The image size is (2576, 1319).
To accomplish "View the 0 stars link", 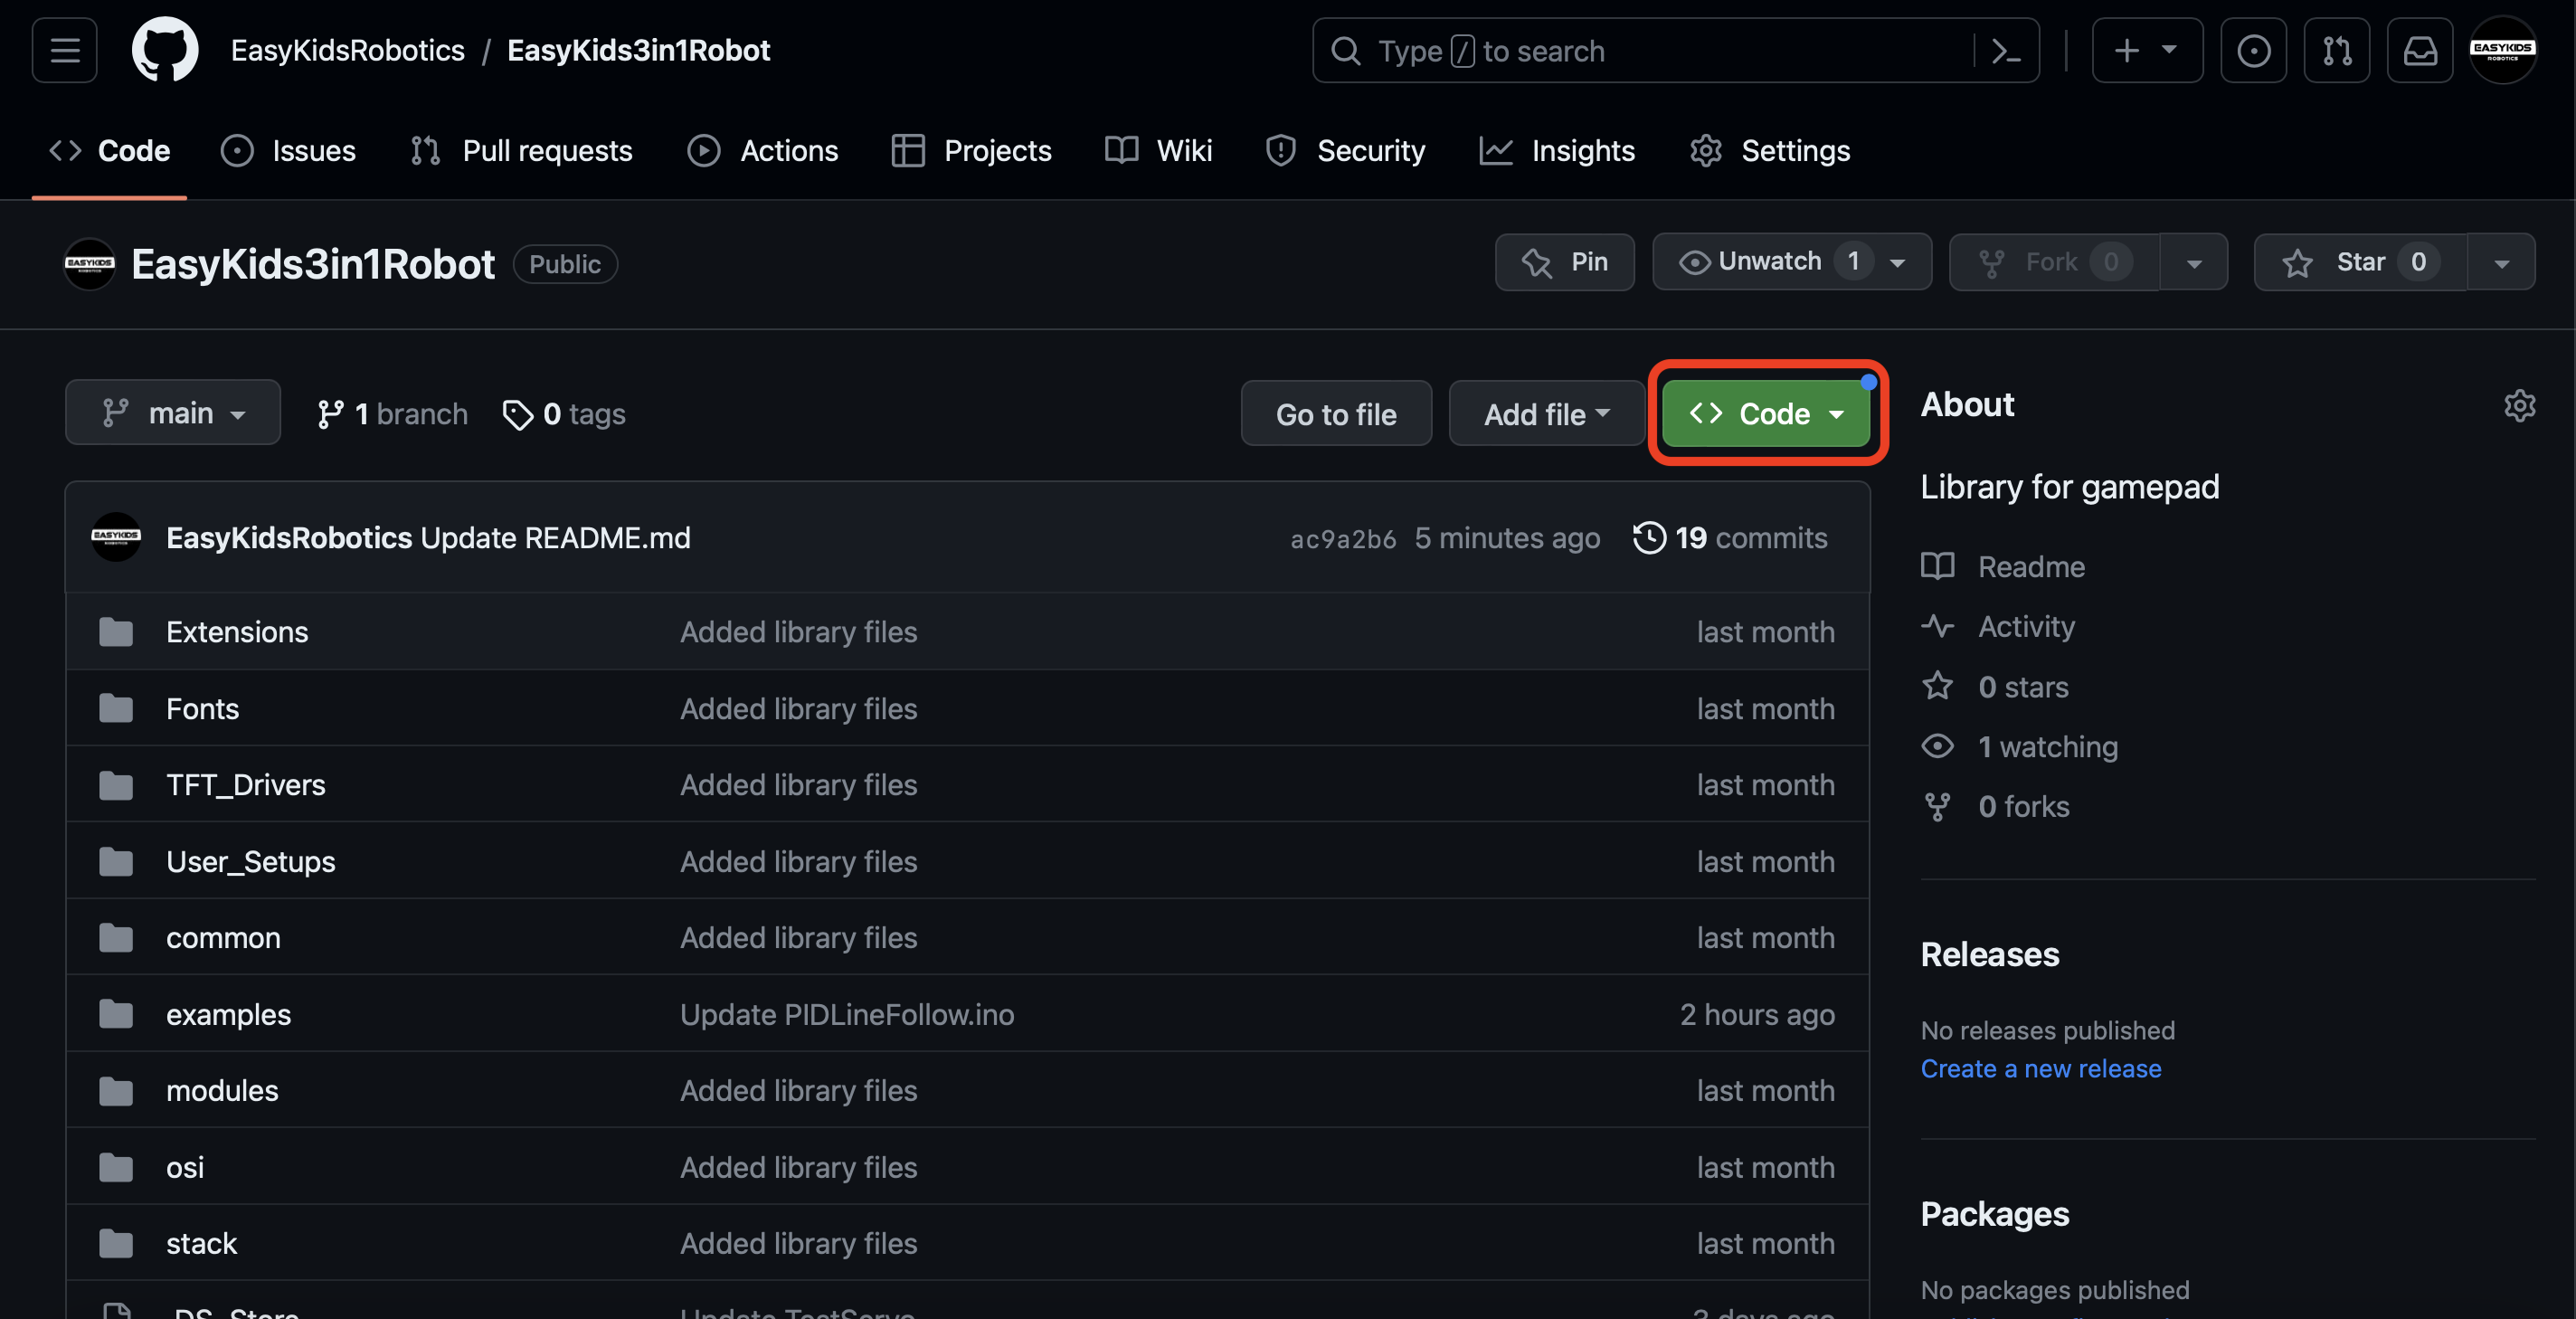I will click(1994, 687).
